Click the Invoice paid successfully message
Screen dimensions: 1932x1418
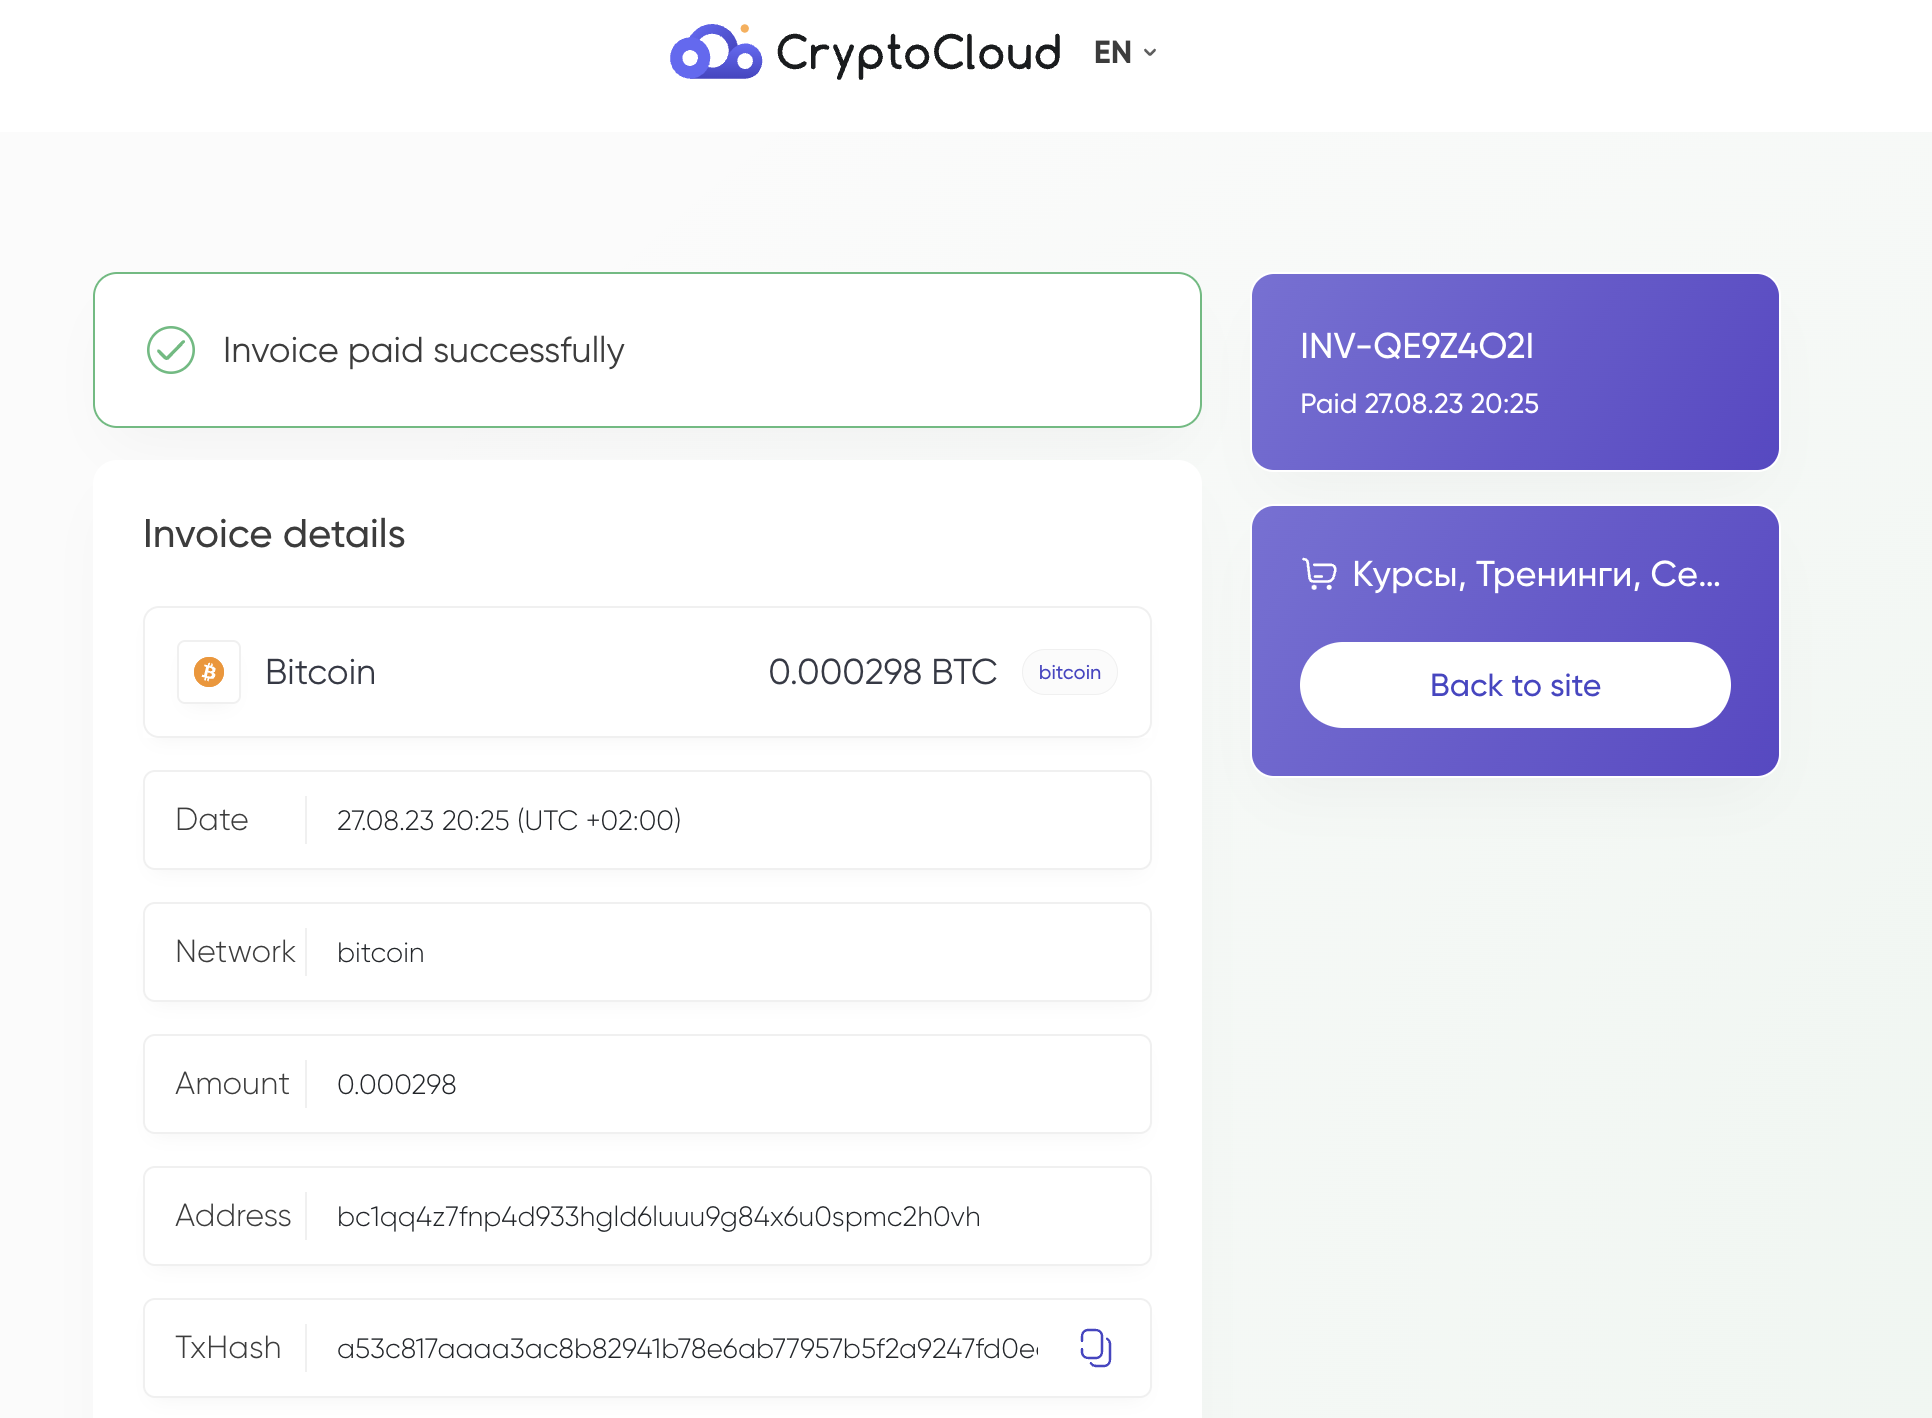click(424, 350)
